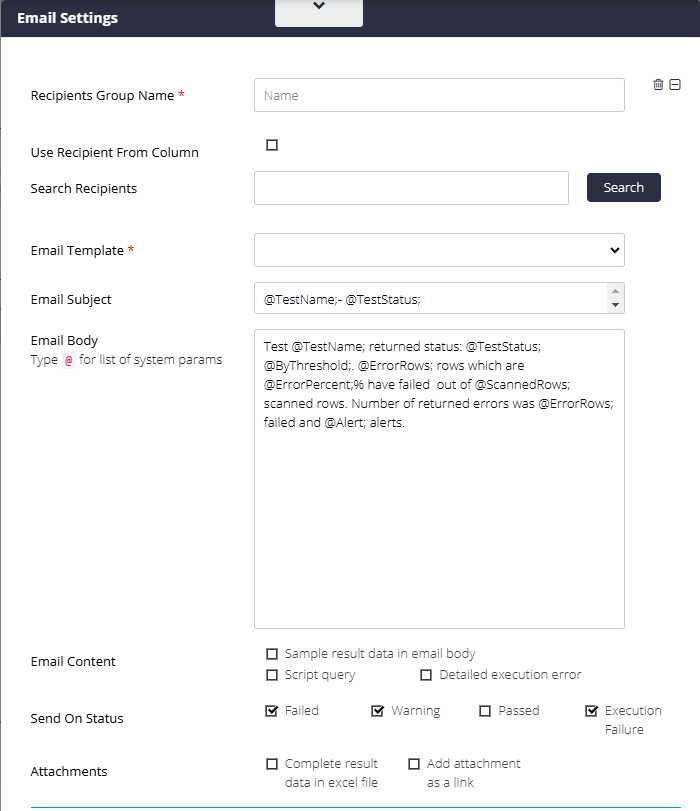700x811 pixels.
Task: Enable Detailed execution error option
Action: tap(426, 675)
